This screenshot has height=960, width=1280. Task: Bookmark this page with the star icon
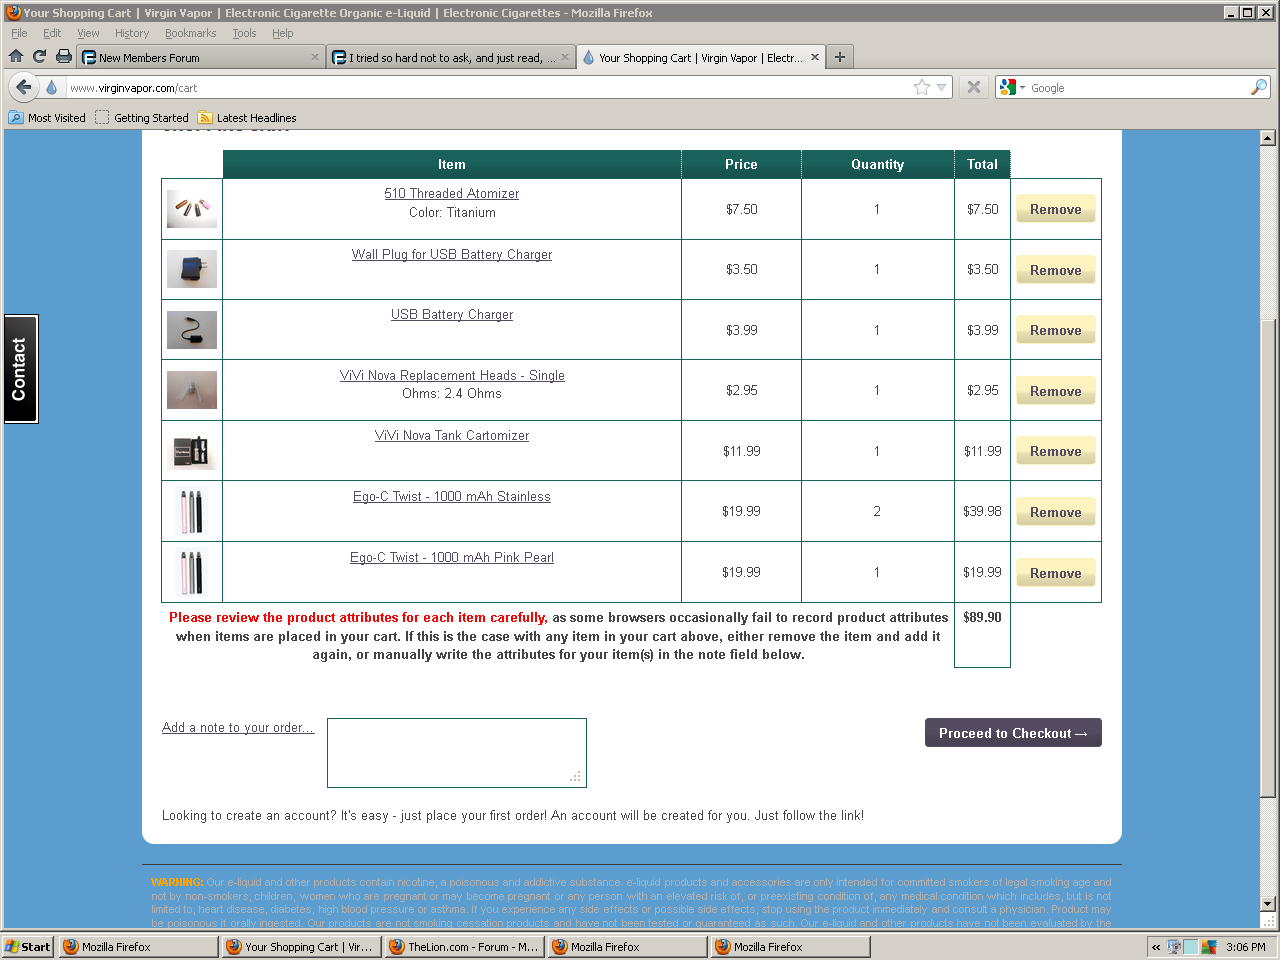[922, 88]
